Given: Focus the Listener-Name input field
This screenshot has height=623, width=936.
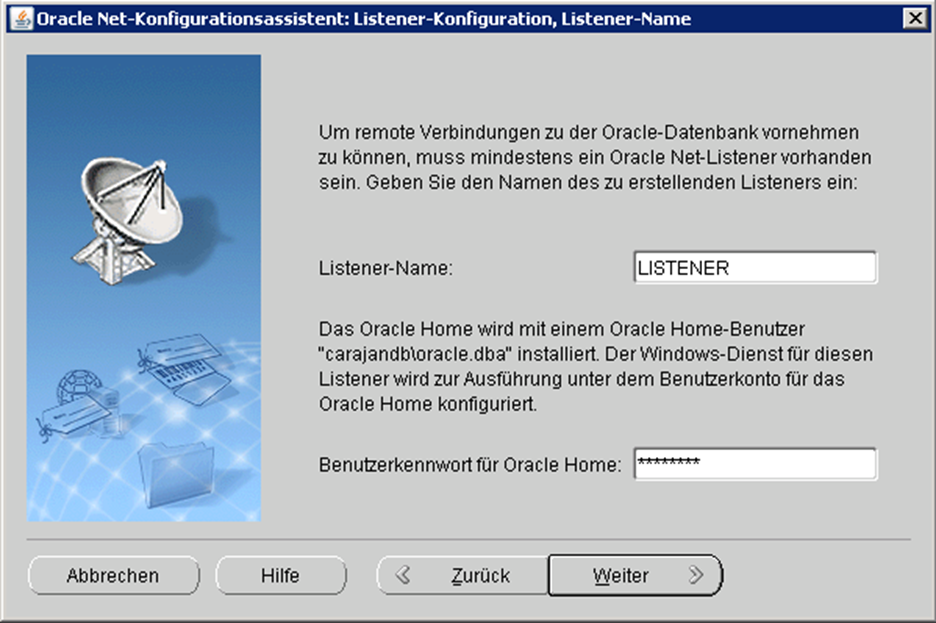Looking at the screenshot, I should click(x=755, y=267).
